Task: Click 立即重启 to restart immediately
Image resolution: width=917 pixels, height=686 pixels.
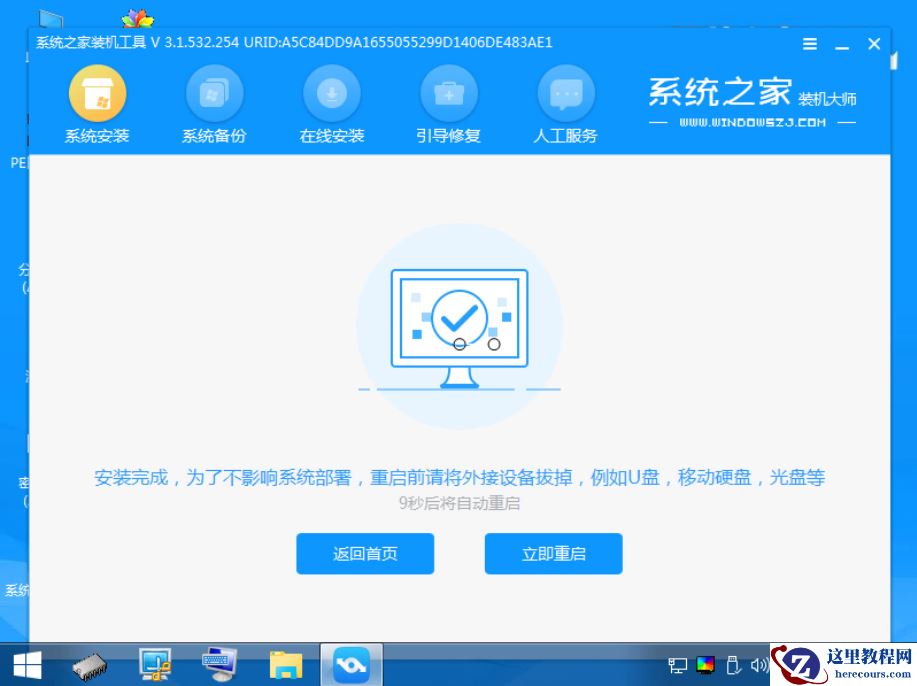Action: [553, 553]
